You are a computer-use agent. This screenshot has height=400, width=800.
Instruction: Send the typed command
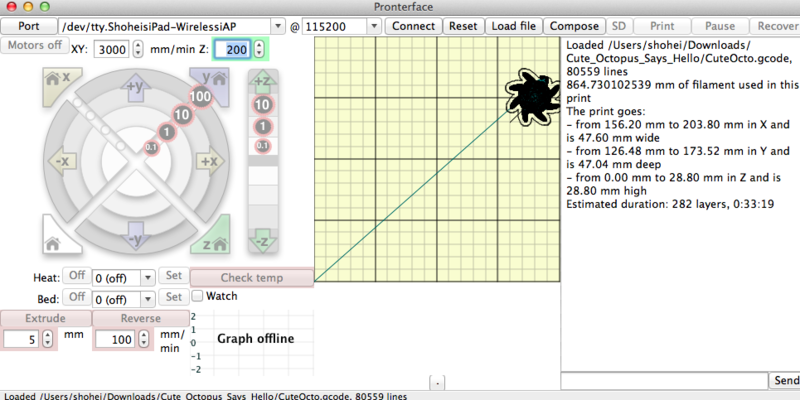point(785,381)
